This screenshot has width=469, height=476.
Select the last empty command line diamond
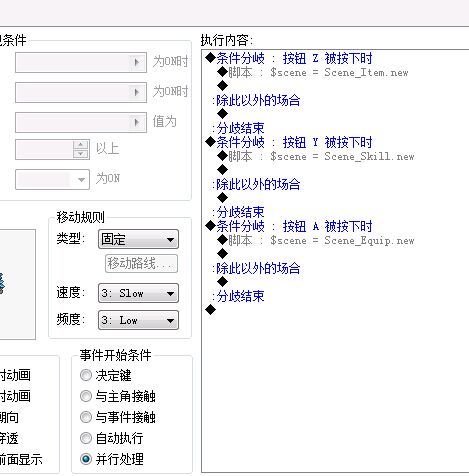(x=211, y=310)
